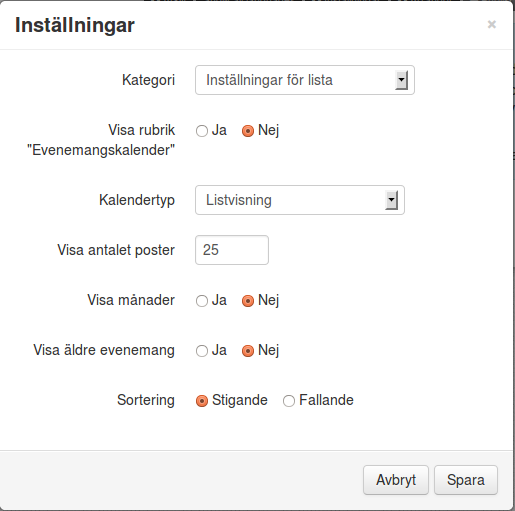Click the Kalendertyp field label
The height and width of the screenshot is (511, 515).
(x=137, y=200)
